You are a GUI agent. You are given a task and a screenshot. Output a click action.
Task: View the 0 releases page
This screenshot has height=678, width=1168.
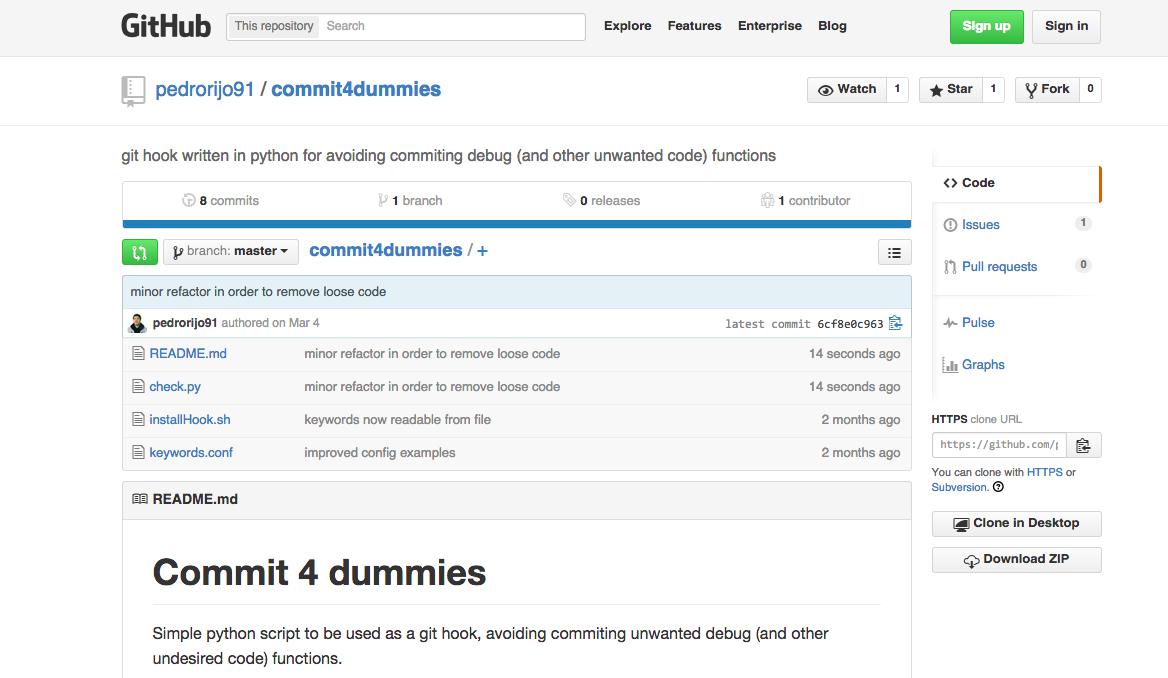point(601,200)
